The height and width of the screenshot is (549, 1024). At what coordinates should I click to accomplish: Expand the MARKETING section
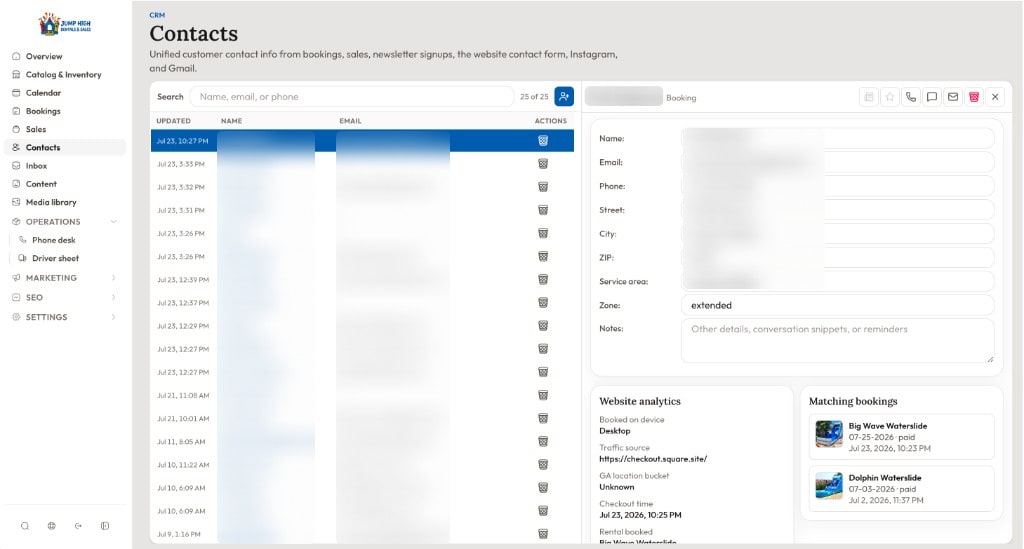pyautogui.click(x=65, y=278)
